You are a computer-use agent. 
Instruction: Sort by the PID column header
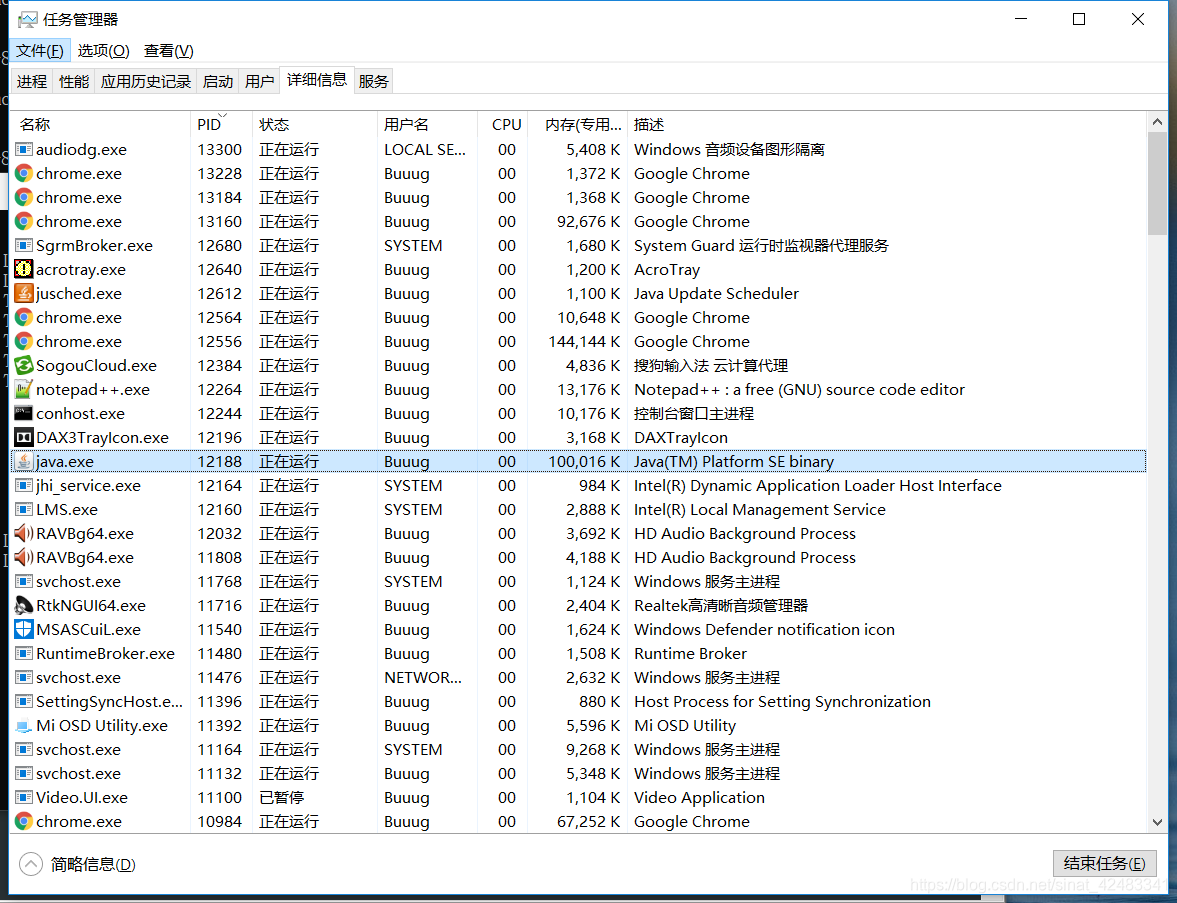(221, 125)
